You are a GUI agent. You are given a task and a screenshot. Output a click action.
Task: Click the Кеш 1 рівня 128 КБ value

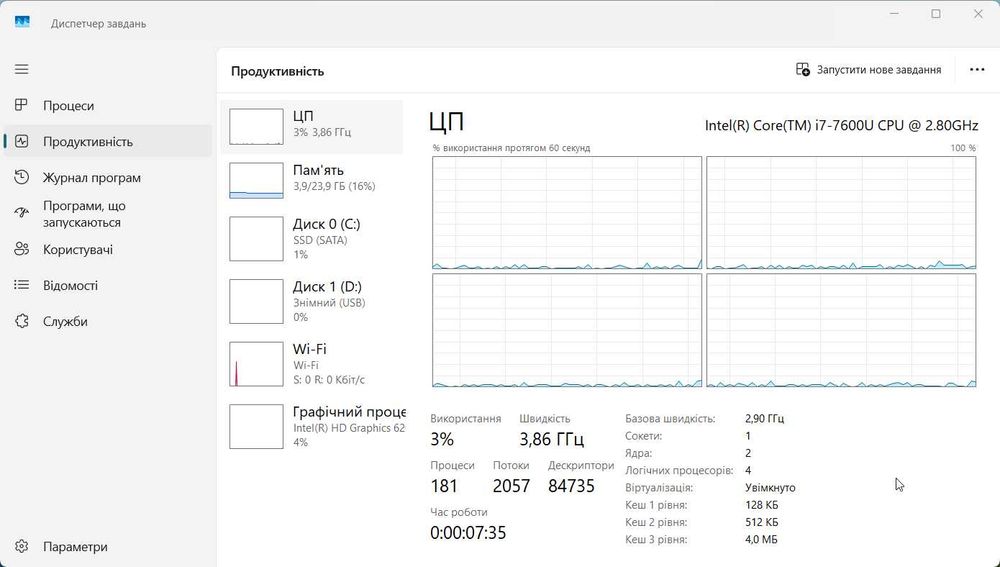coord(761,504)
